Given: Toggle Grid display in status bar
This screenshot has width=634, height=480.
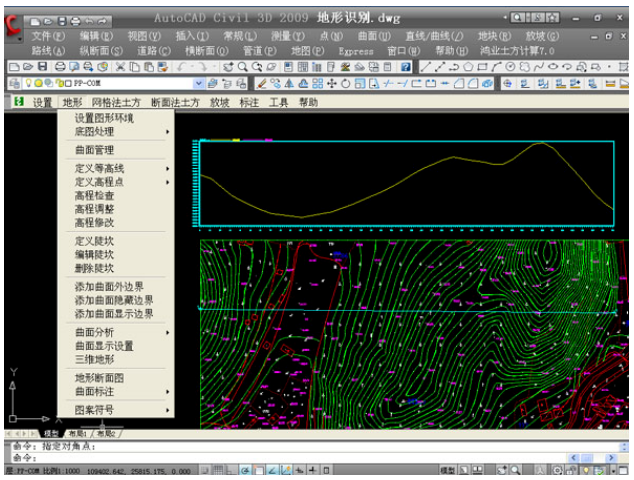Looking at the screenshot, I should point(218,470).
